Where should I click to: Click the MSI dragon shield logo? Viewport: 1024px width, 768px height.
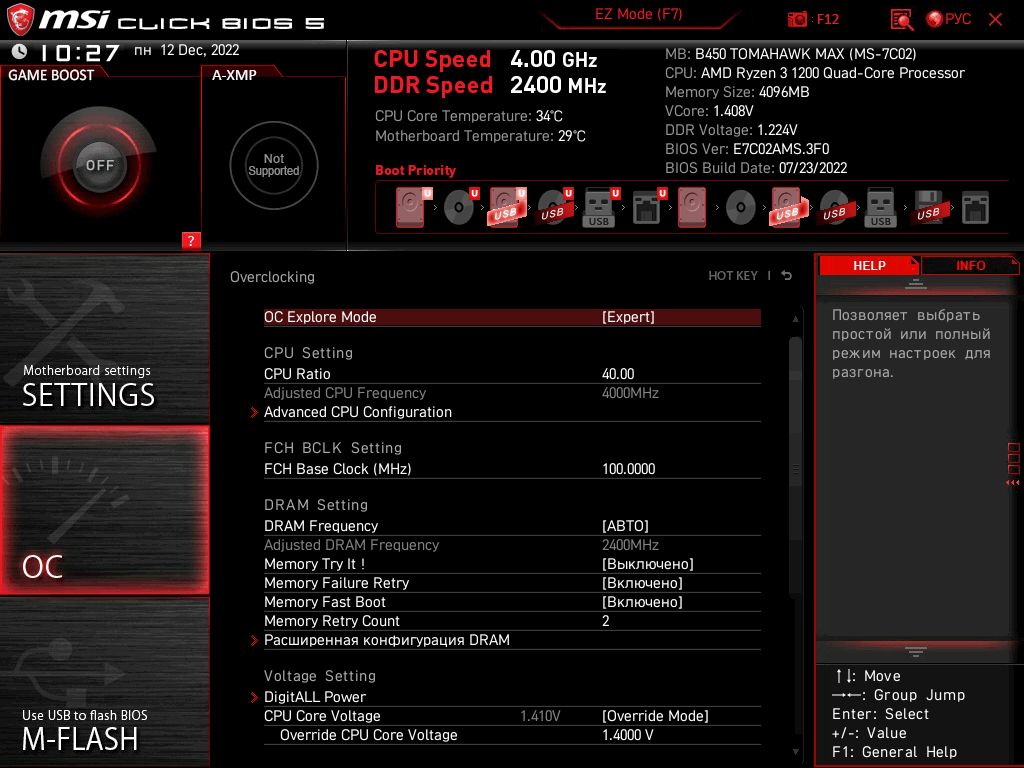[x=20, y=19]
